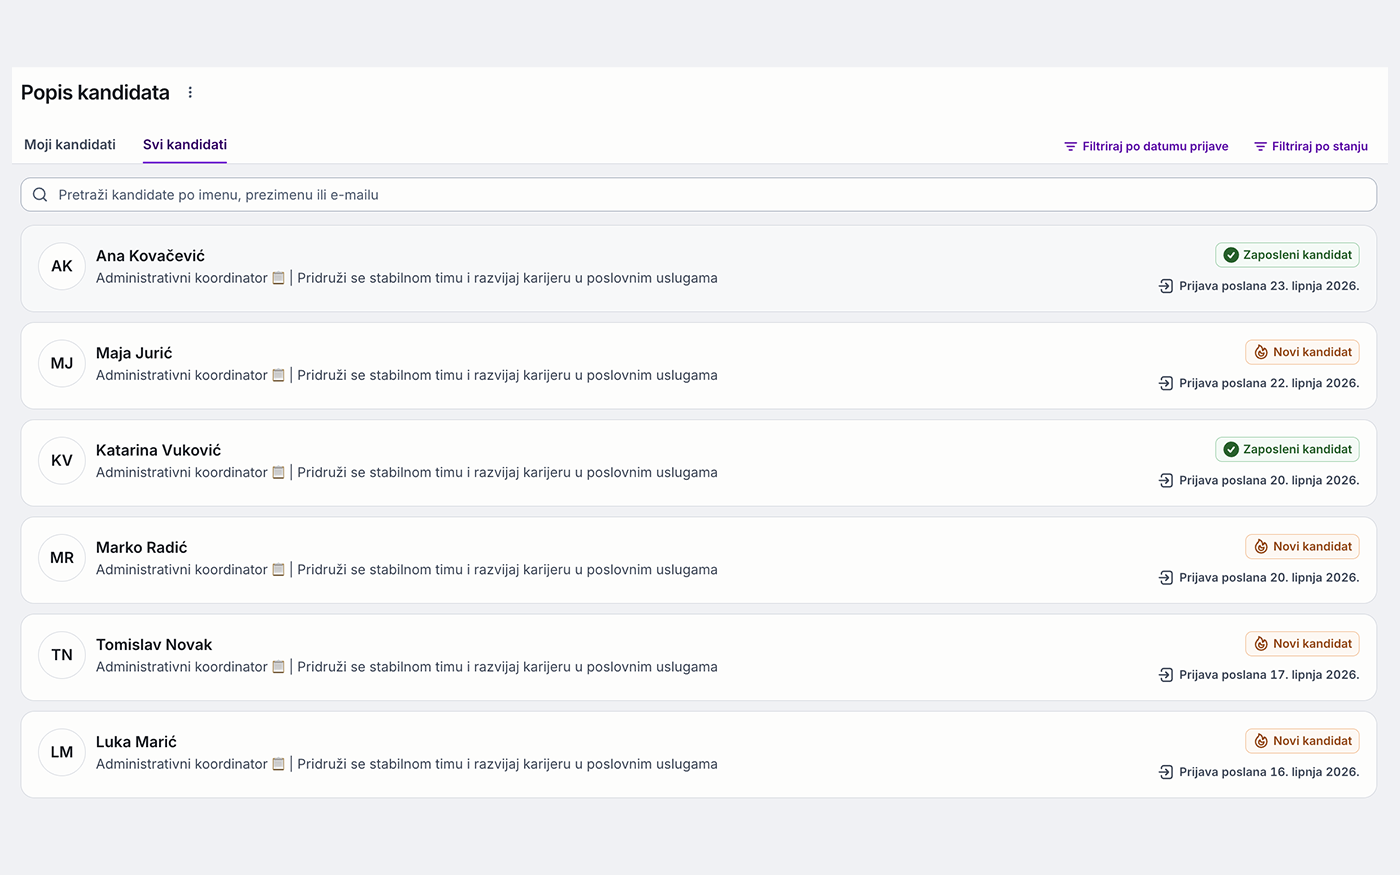Click Novi kandidat badge for Tomislav Novak
This screenshot has height=875, width=1400.
pyautogui.click(x=1302, y=643)
